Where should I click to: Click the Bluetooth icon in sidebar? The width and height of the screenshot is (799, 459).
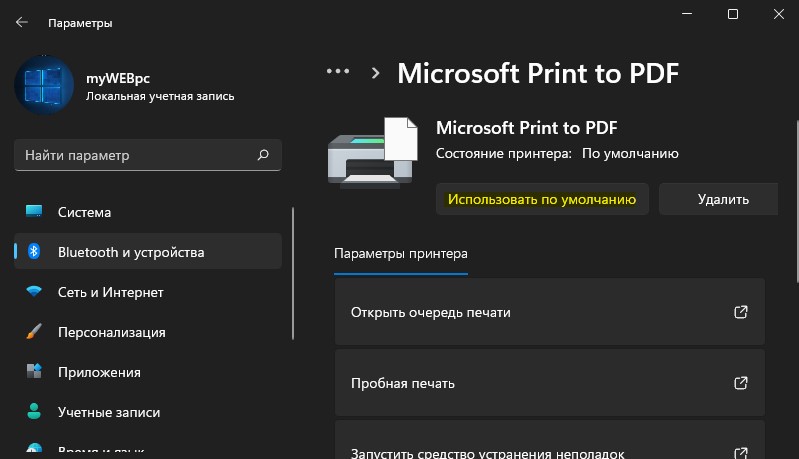34,251
